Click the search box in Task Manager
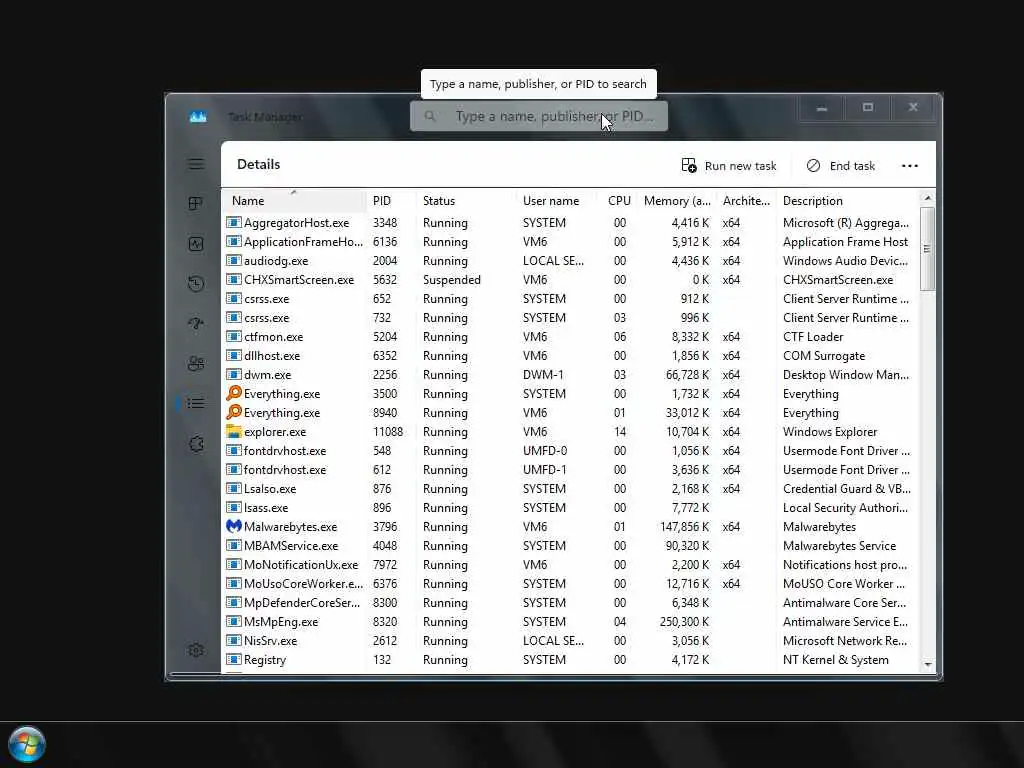 coord(539,116)
